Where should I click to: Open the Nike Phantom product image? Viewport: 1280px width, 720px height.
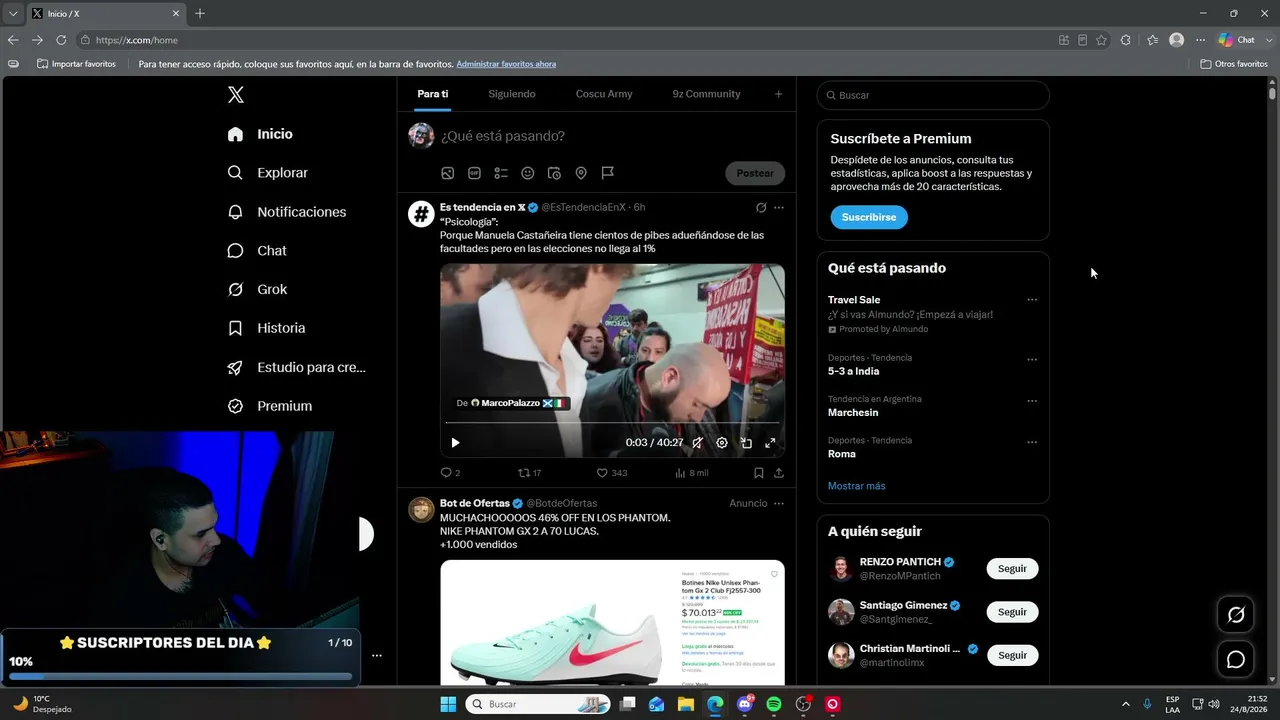point(612,622)
